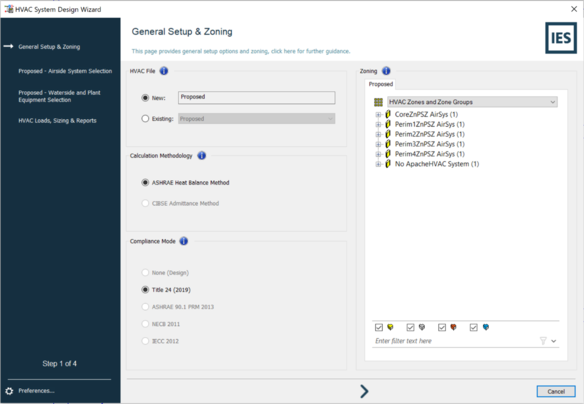This screenshot has width=584, height=404.
Task: Click the zone grid icon beside grouping dropdown
Action: (x=378, y=102)
